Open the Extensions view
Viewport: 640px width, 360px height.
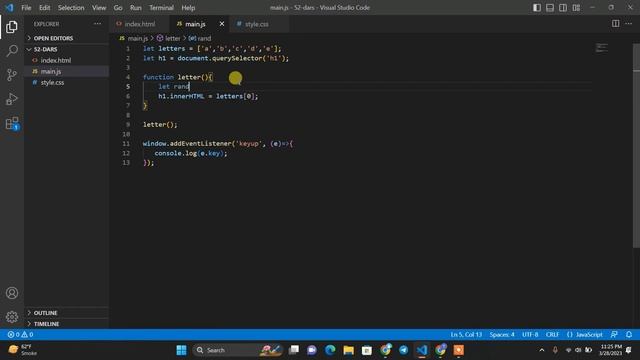click(x=12, y=123)
